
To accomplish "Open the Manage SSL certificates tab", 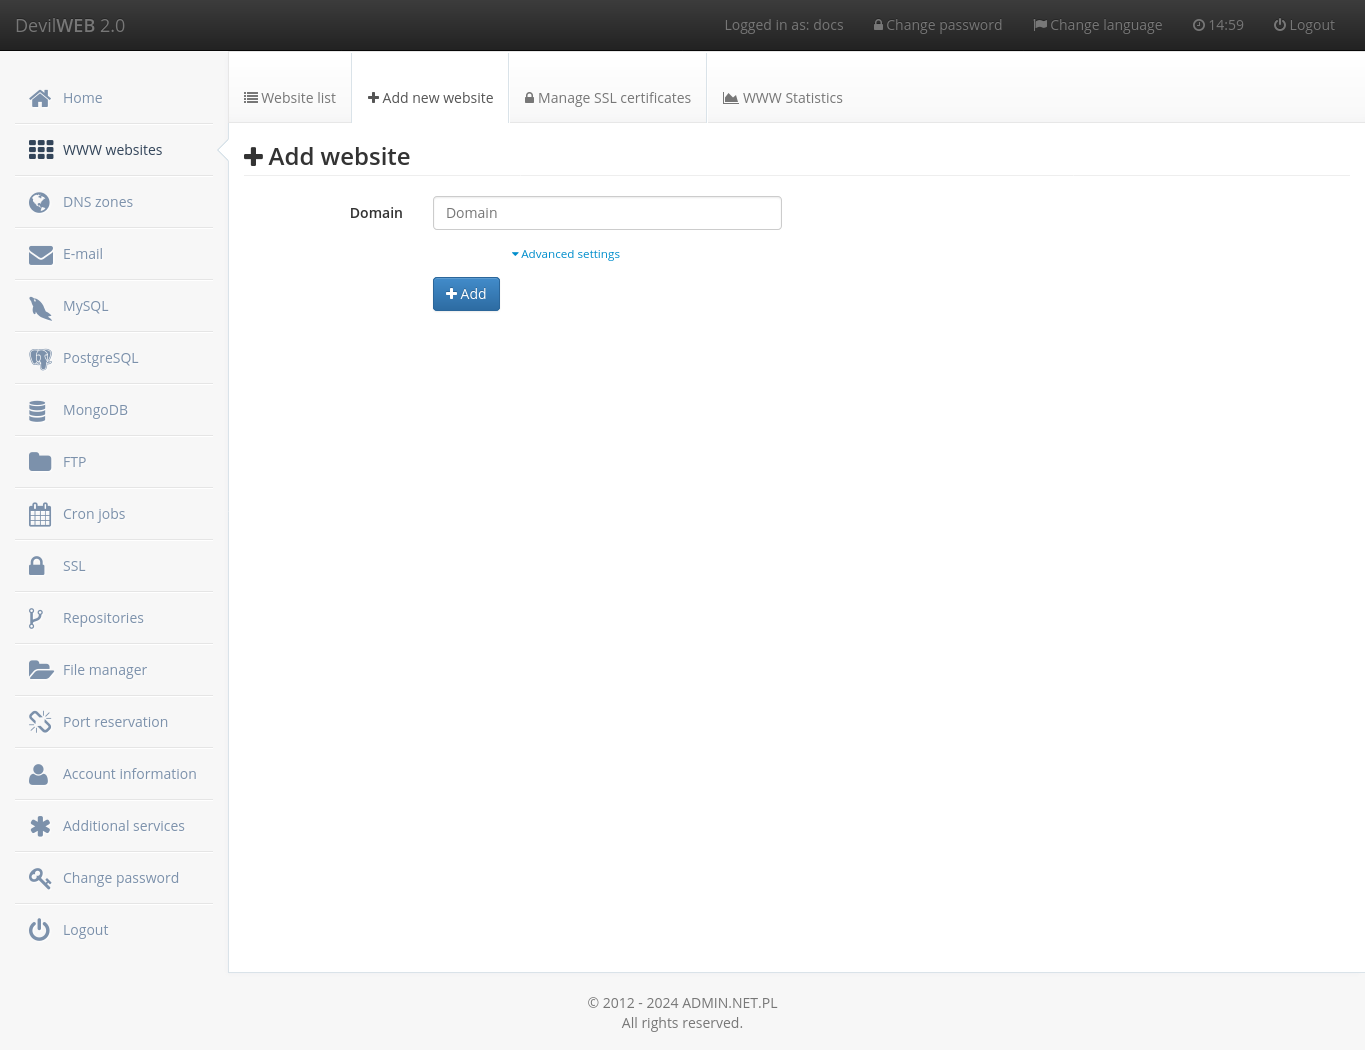I will pos(607,97).
